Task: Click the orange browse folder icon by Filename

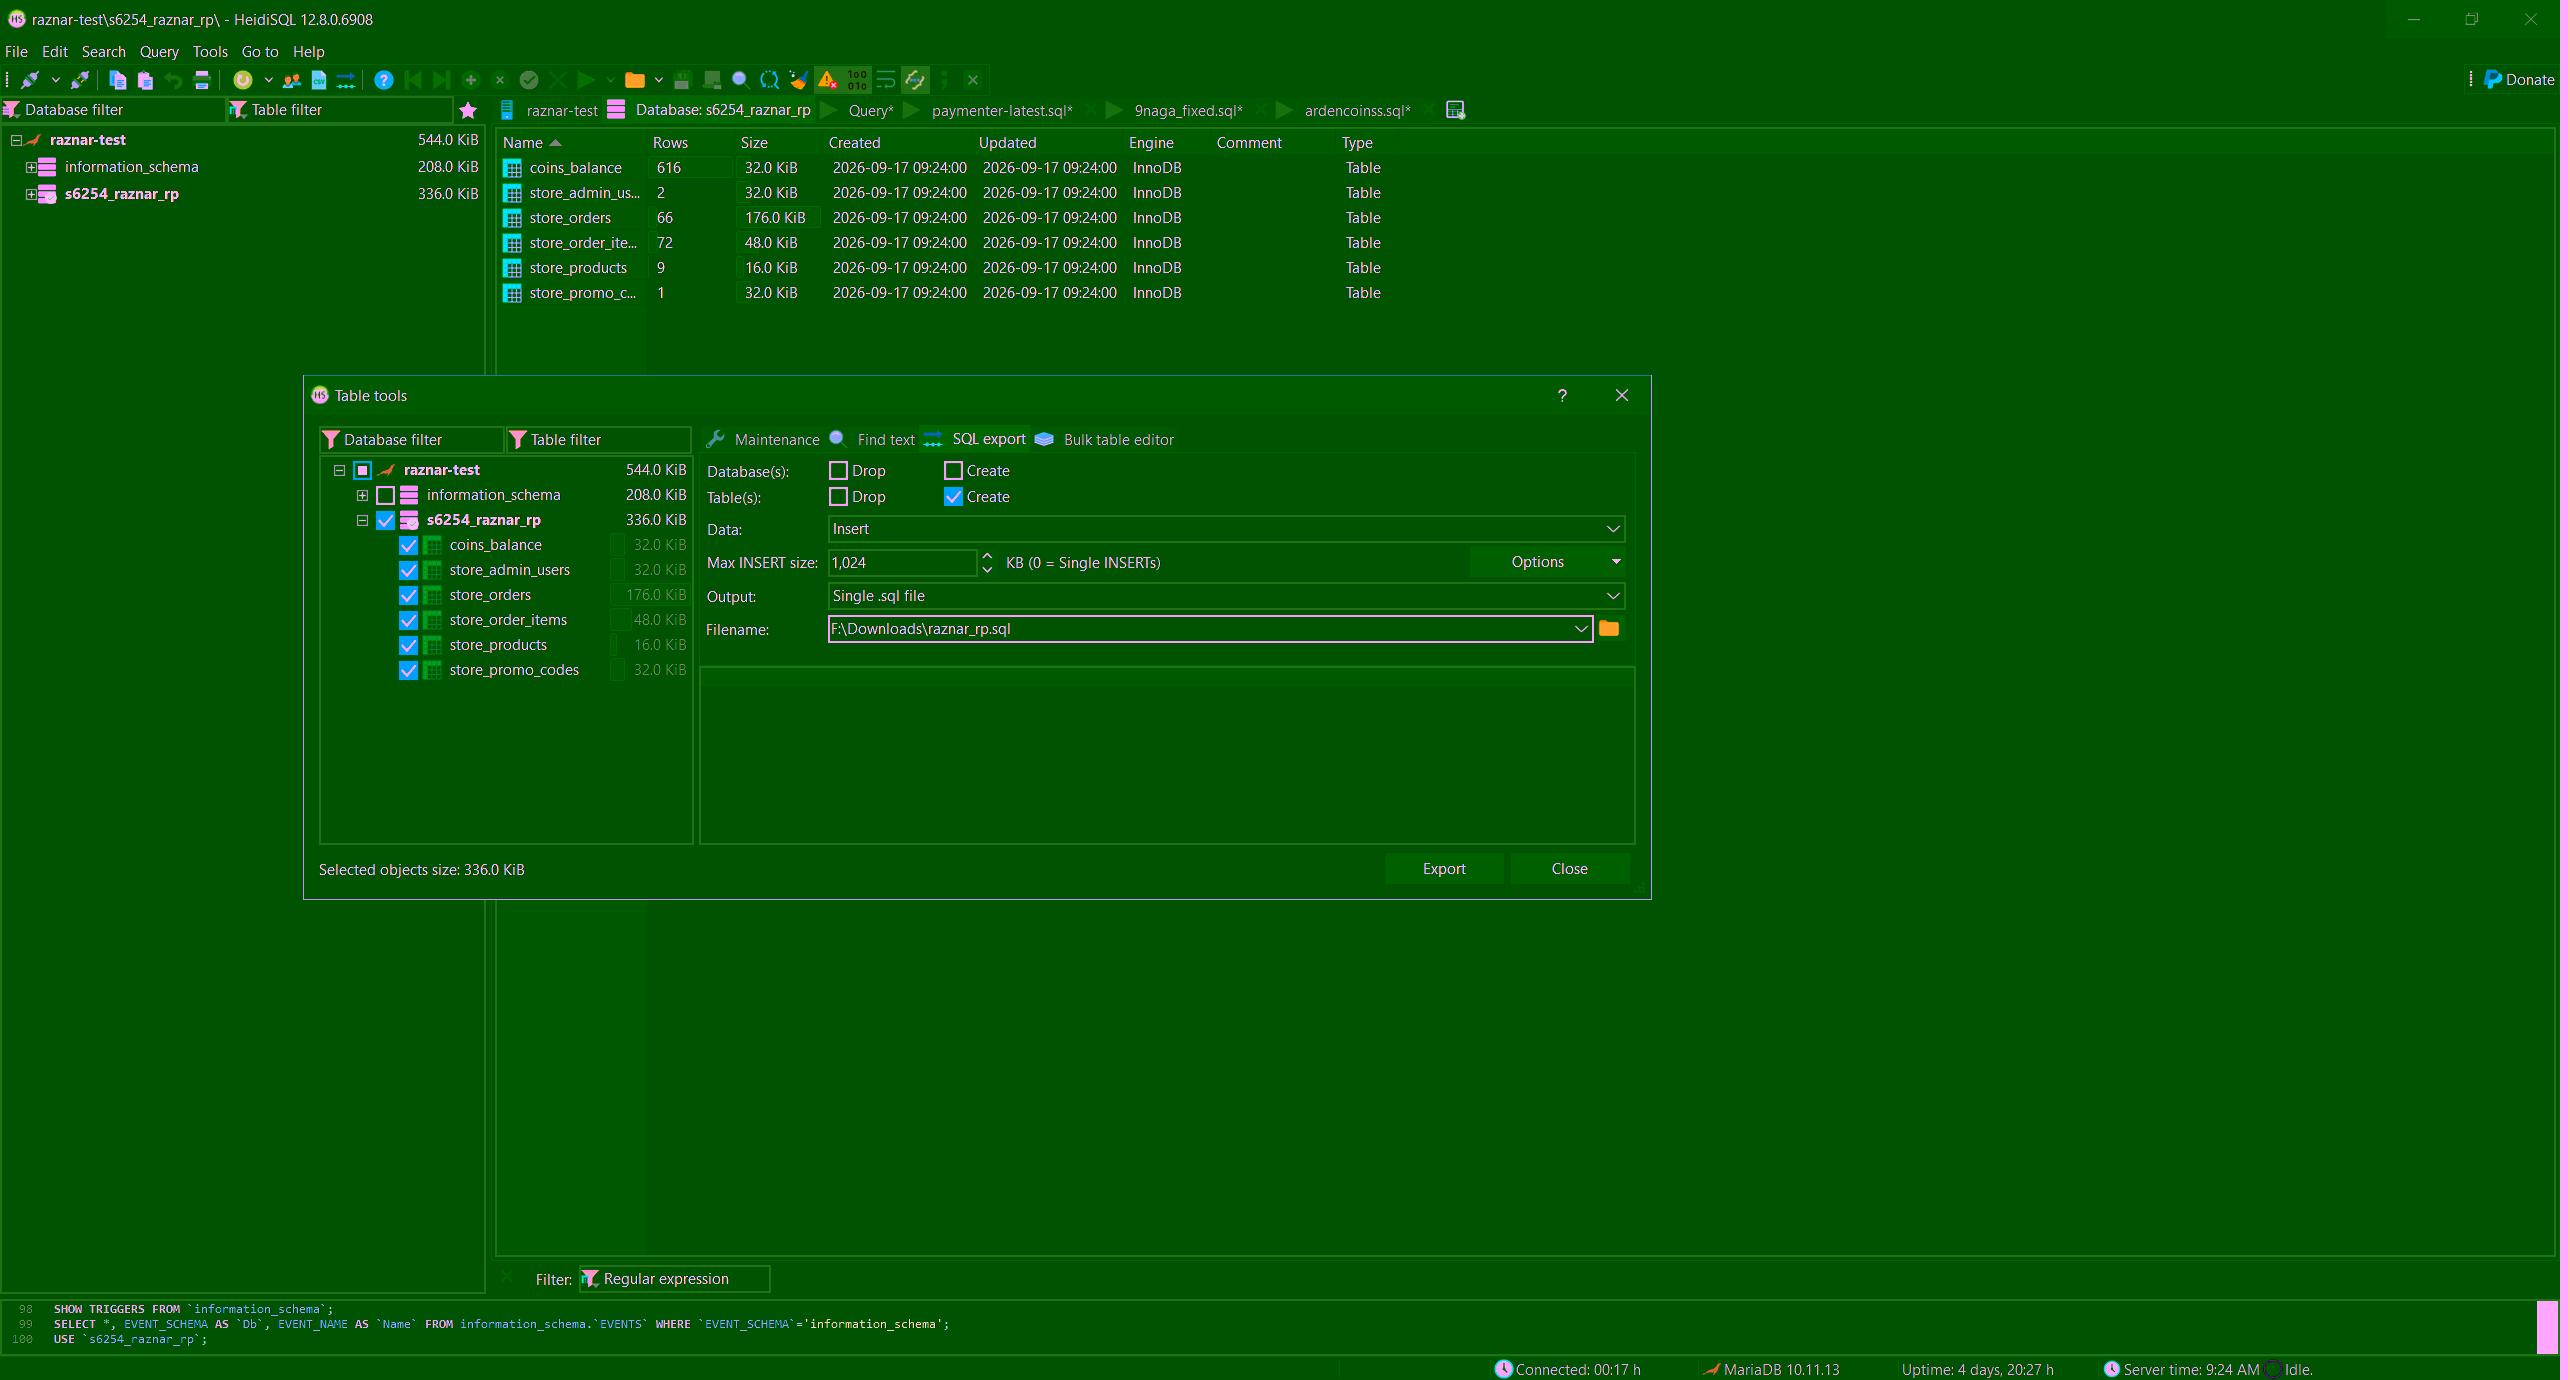Action: click(1609, 629)
